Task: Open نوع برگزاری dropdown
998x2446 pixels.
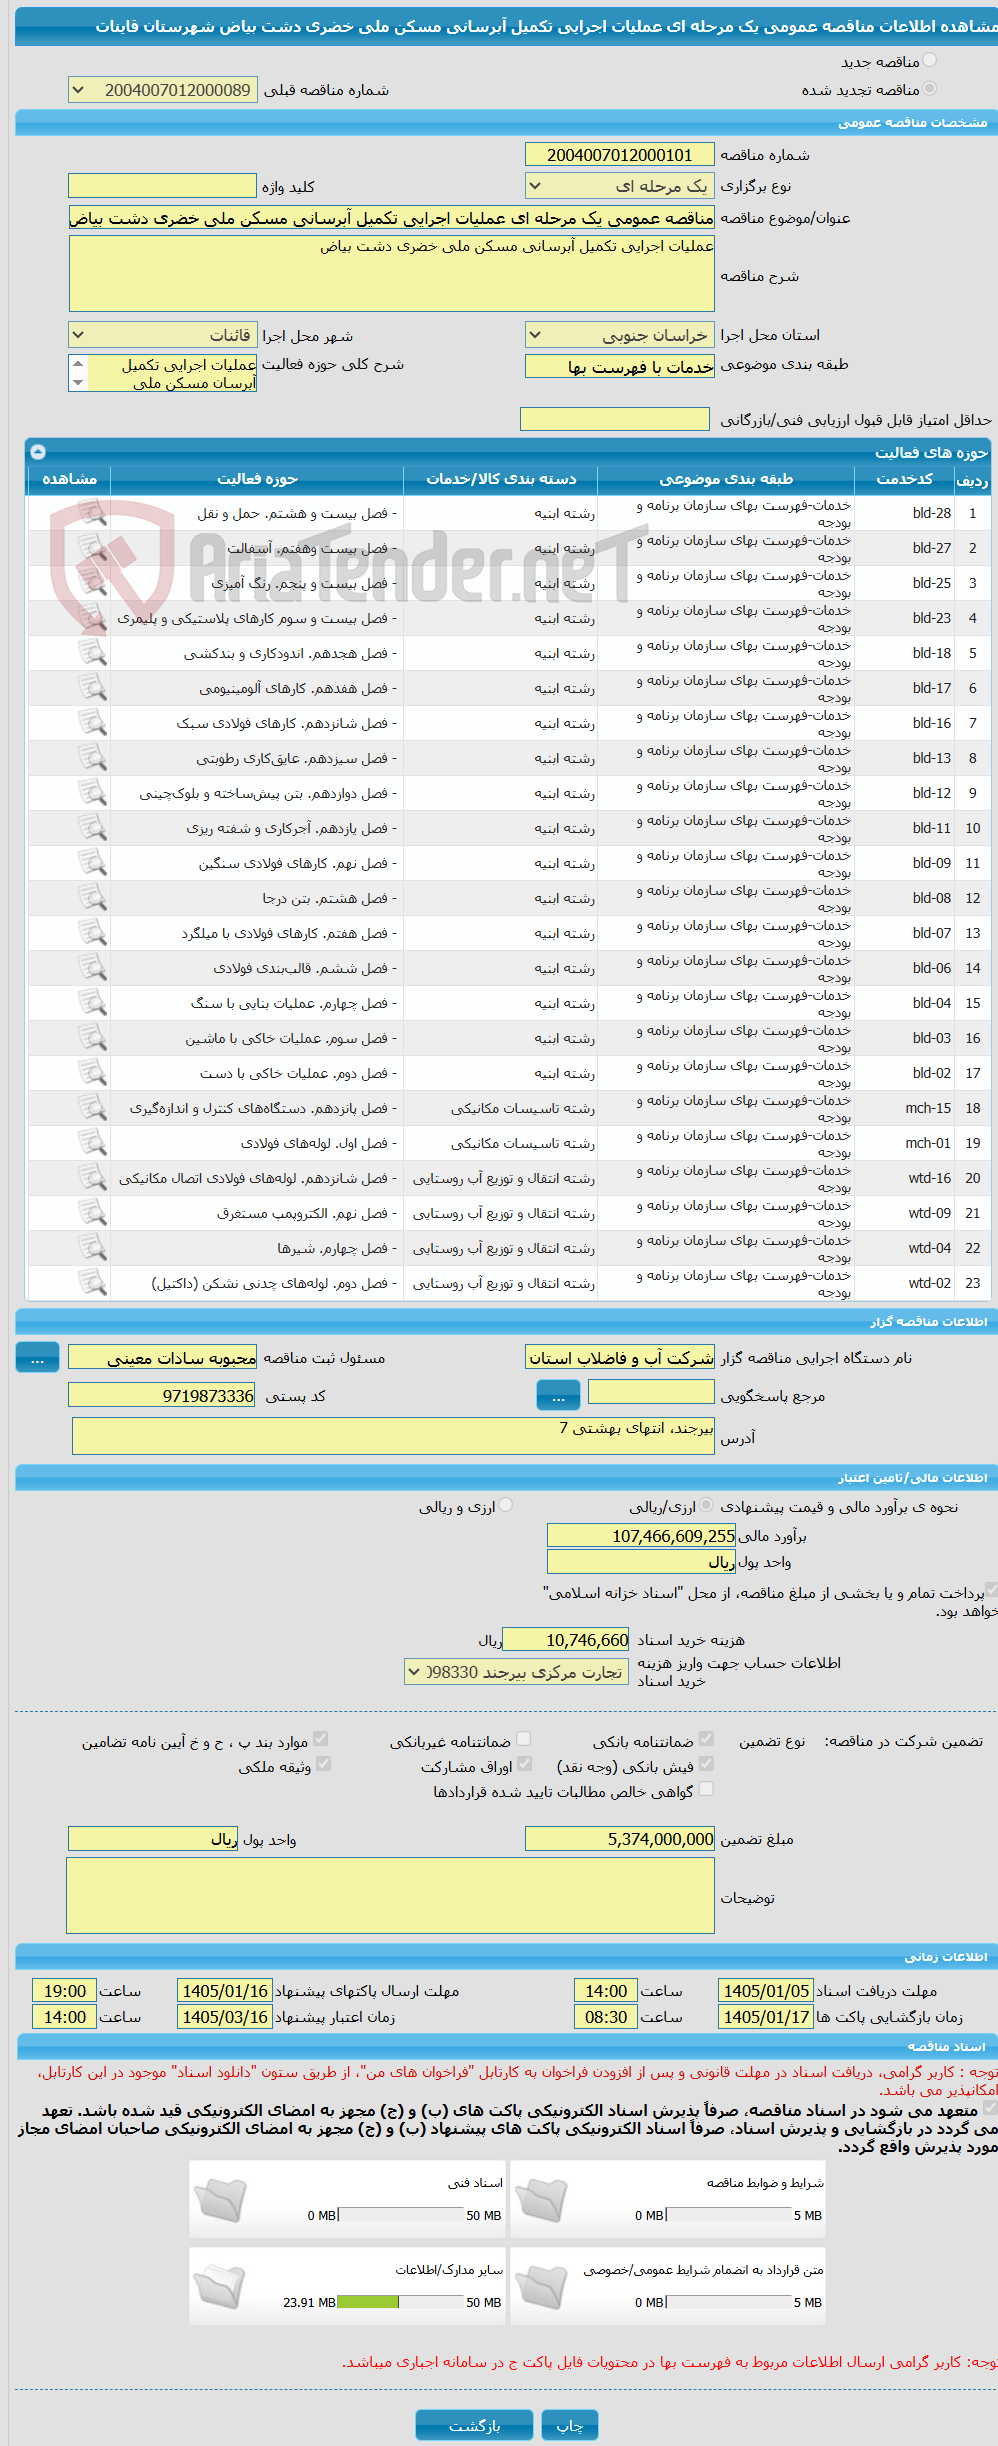Action: 620,186
